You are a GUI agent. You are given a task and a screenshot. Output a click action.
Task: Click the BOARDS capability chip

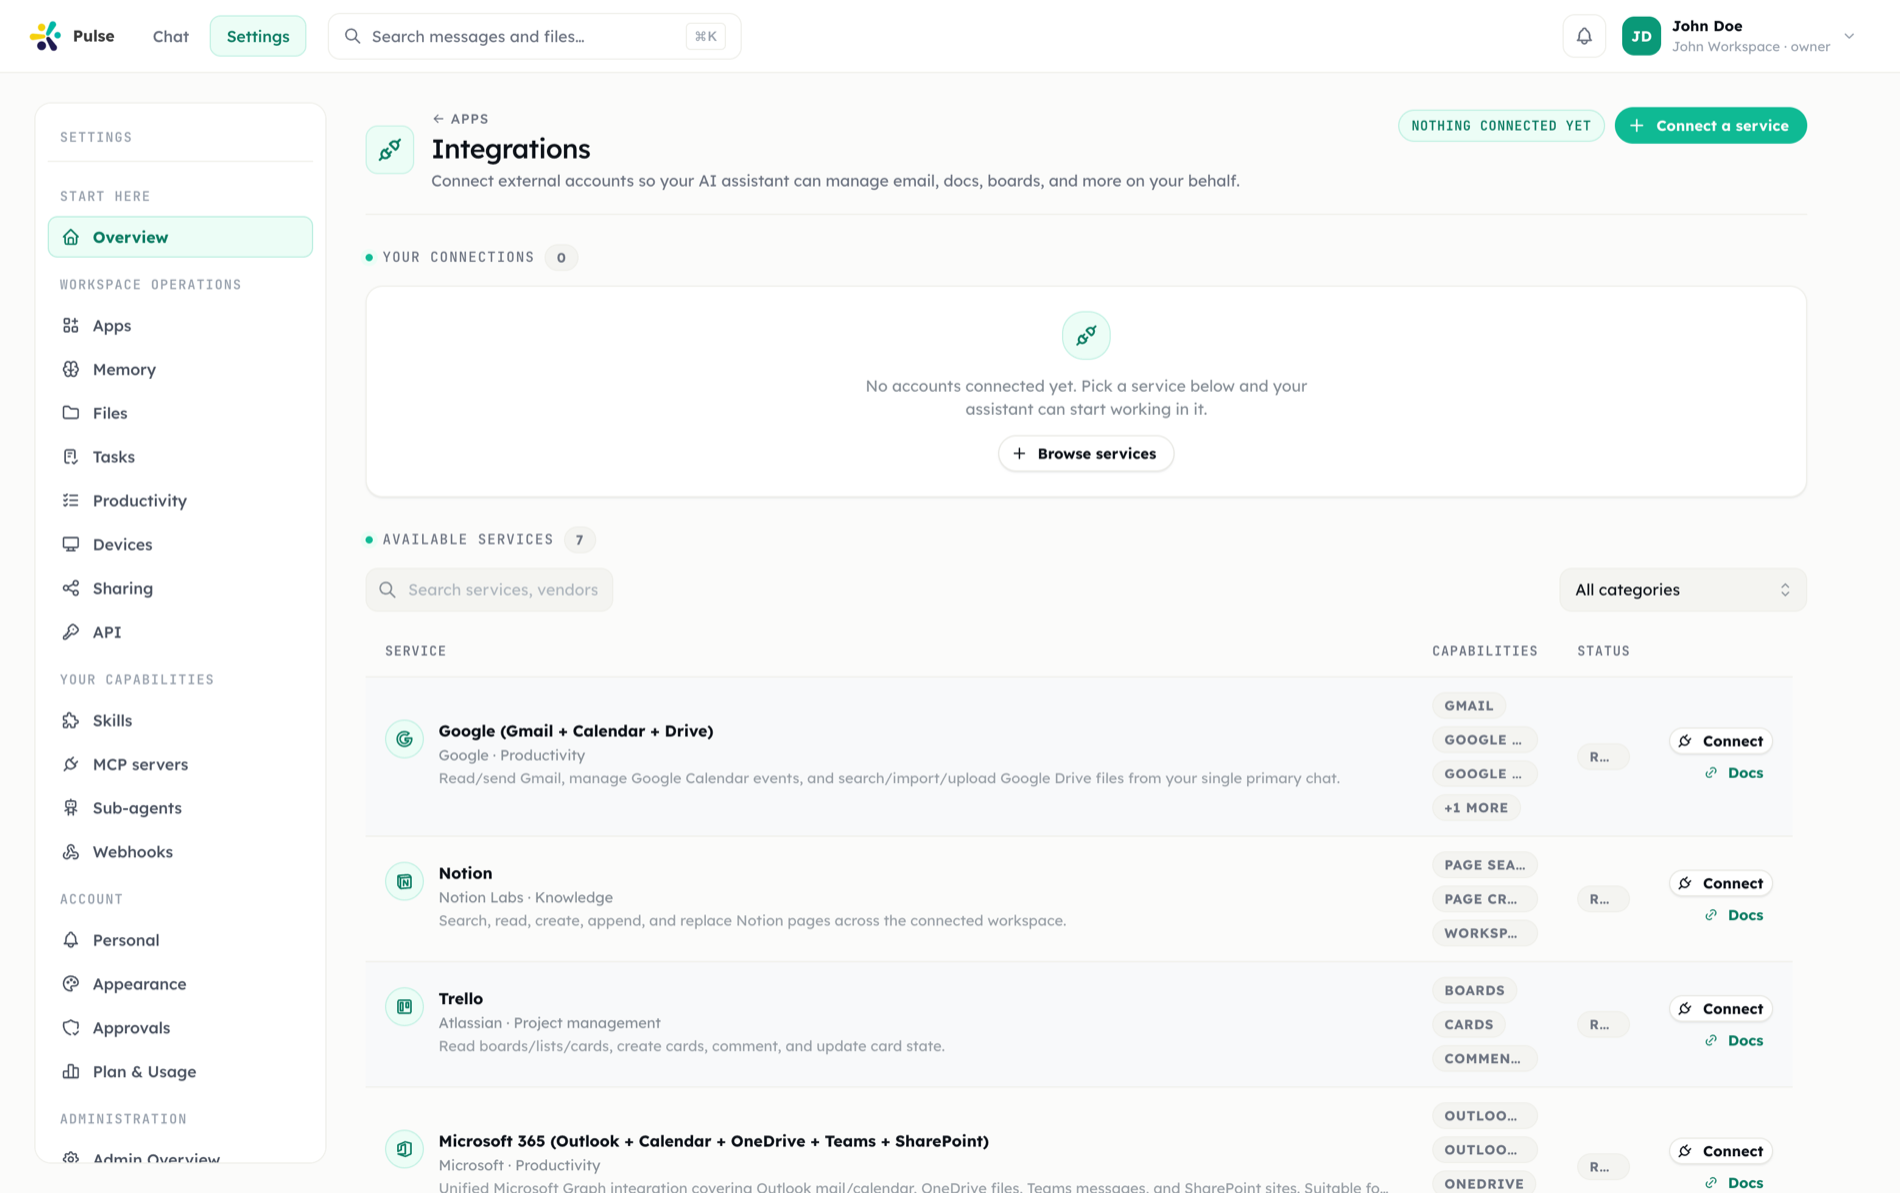click(x=1474, y=990)
